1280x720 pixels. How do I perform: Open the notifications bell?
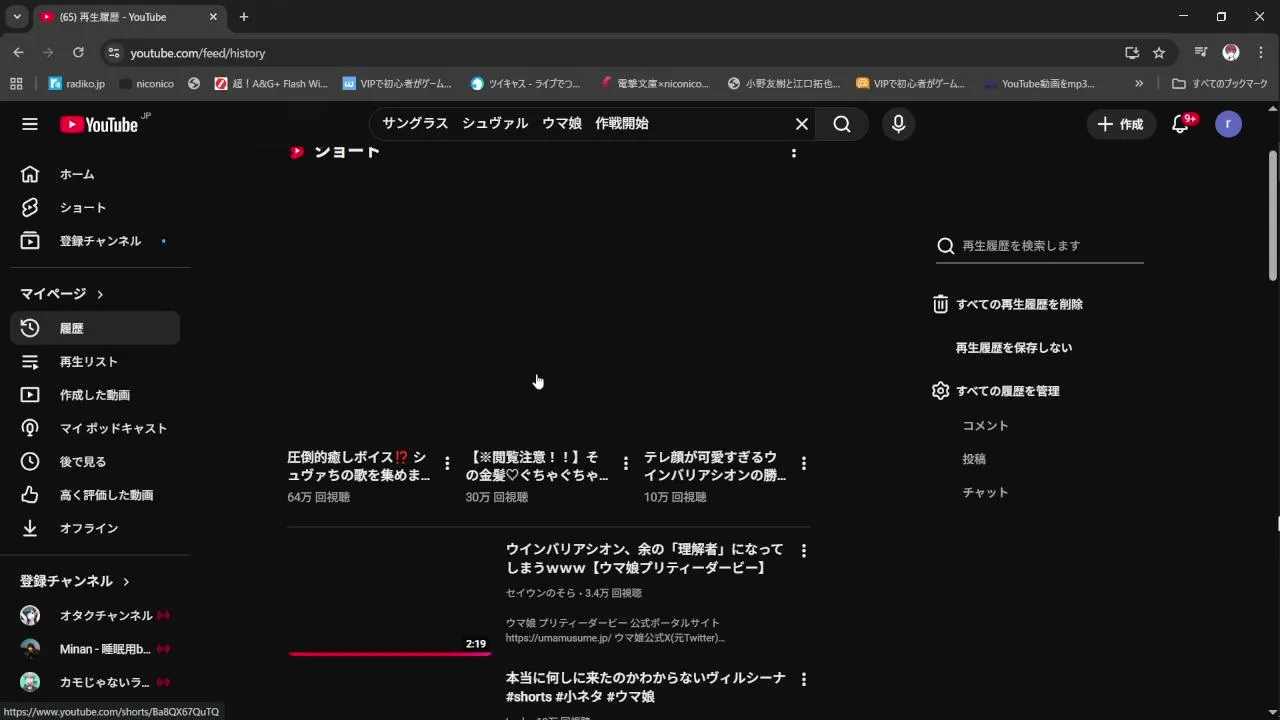pyautogui.click(x=1181, y=124)
